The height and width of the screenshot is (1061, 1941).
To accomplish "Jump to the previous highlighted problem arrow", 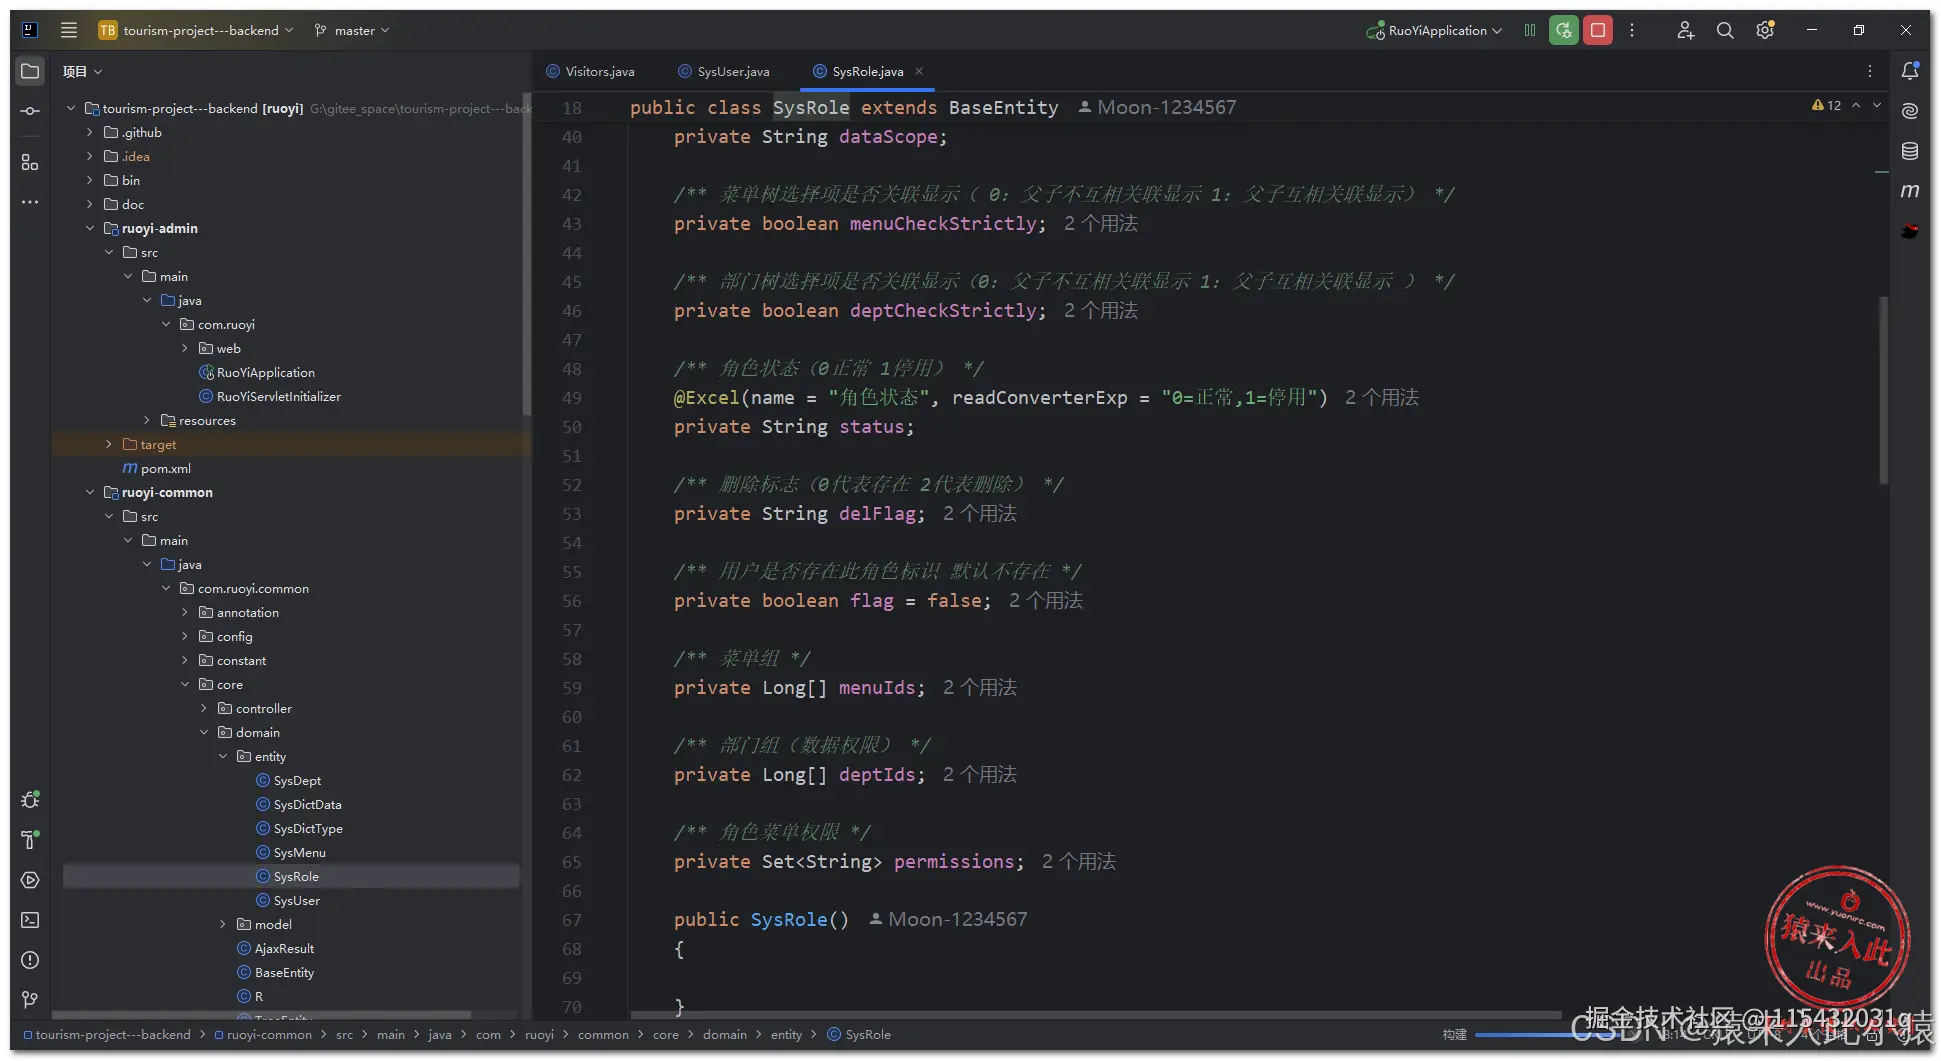I will coord(1856,105).
